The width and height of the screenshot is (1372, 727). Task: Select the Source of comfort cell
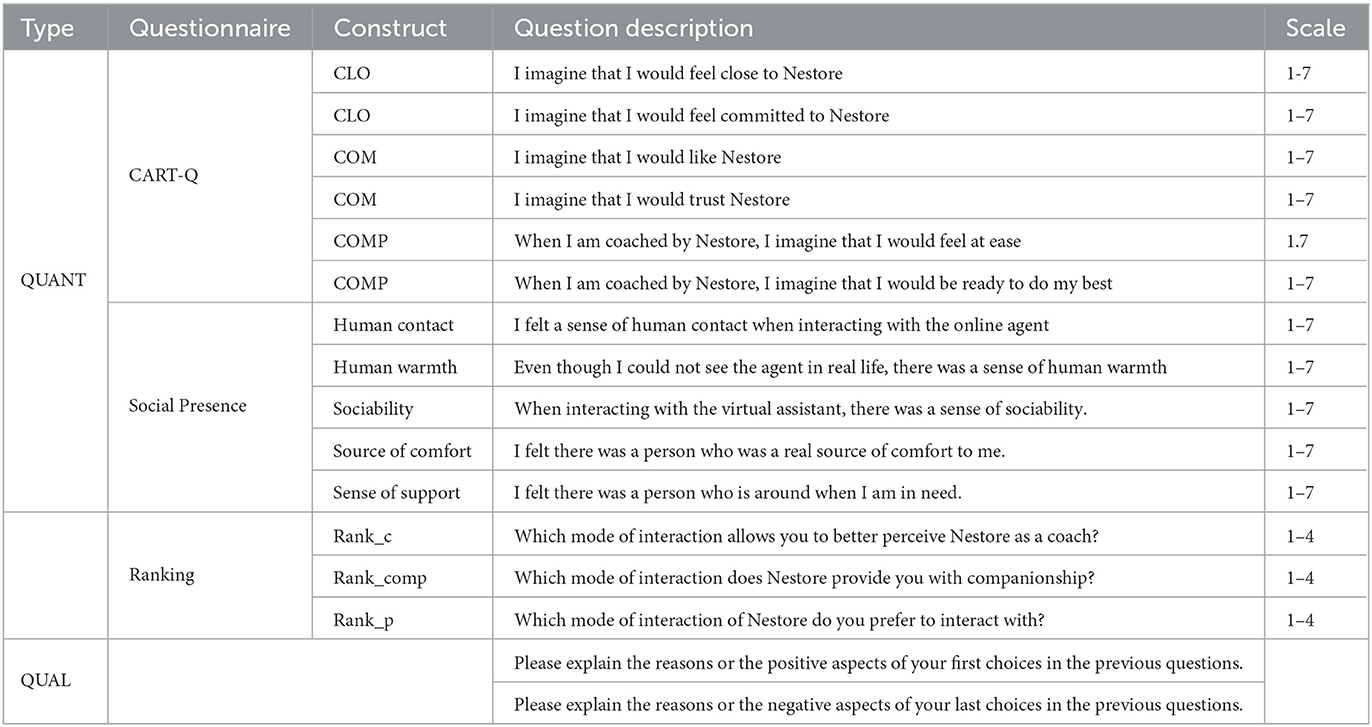(402, 451)
